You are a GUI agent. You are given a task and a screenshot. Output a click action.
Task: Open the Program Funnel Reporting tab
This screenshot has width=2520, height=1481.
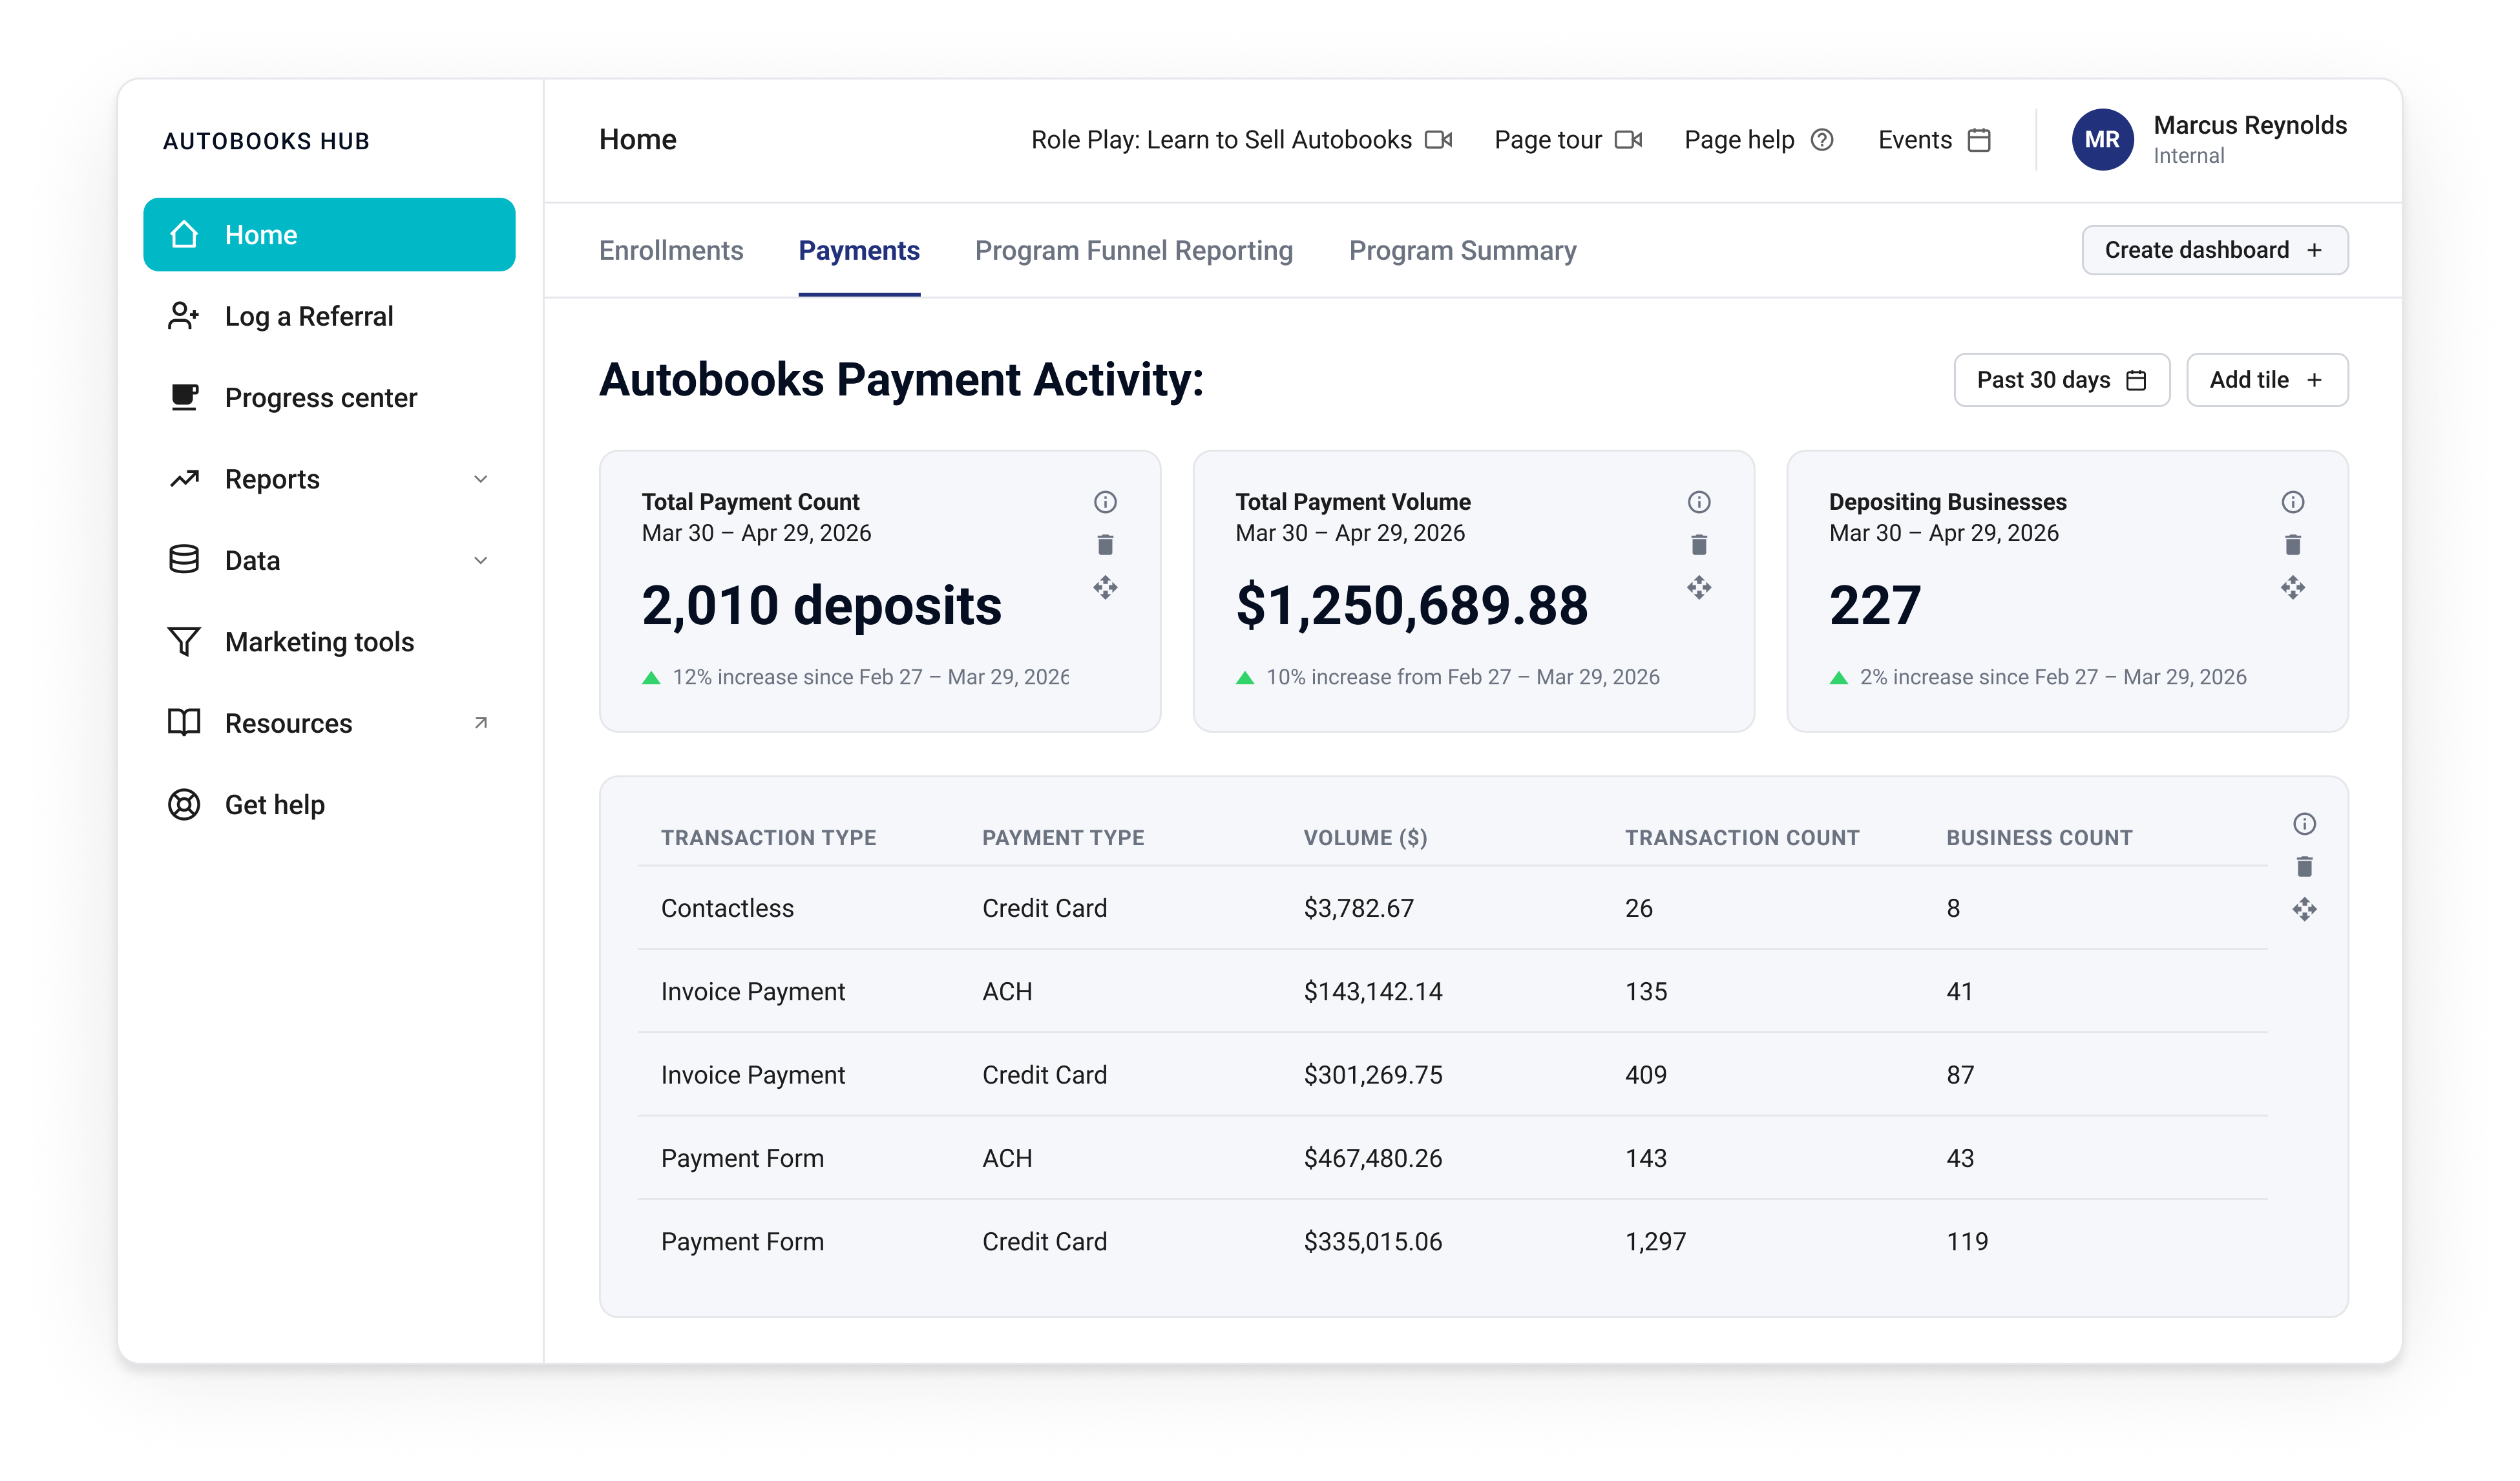tap(1134, 250)
